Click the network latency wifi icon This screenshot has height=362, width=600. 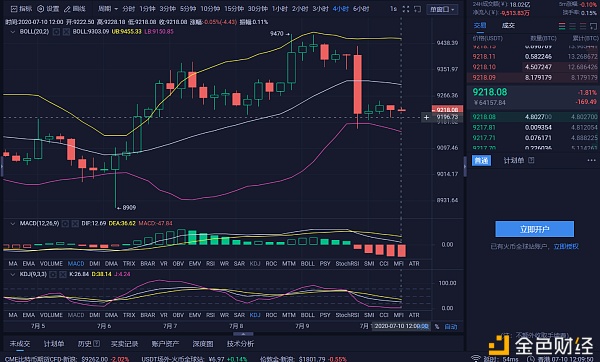point(476,359)
